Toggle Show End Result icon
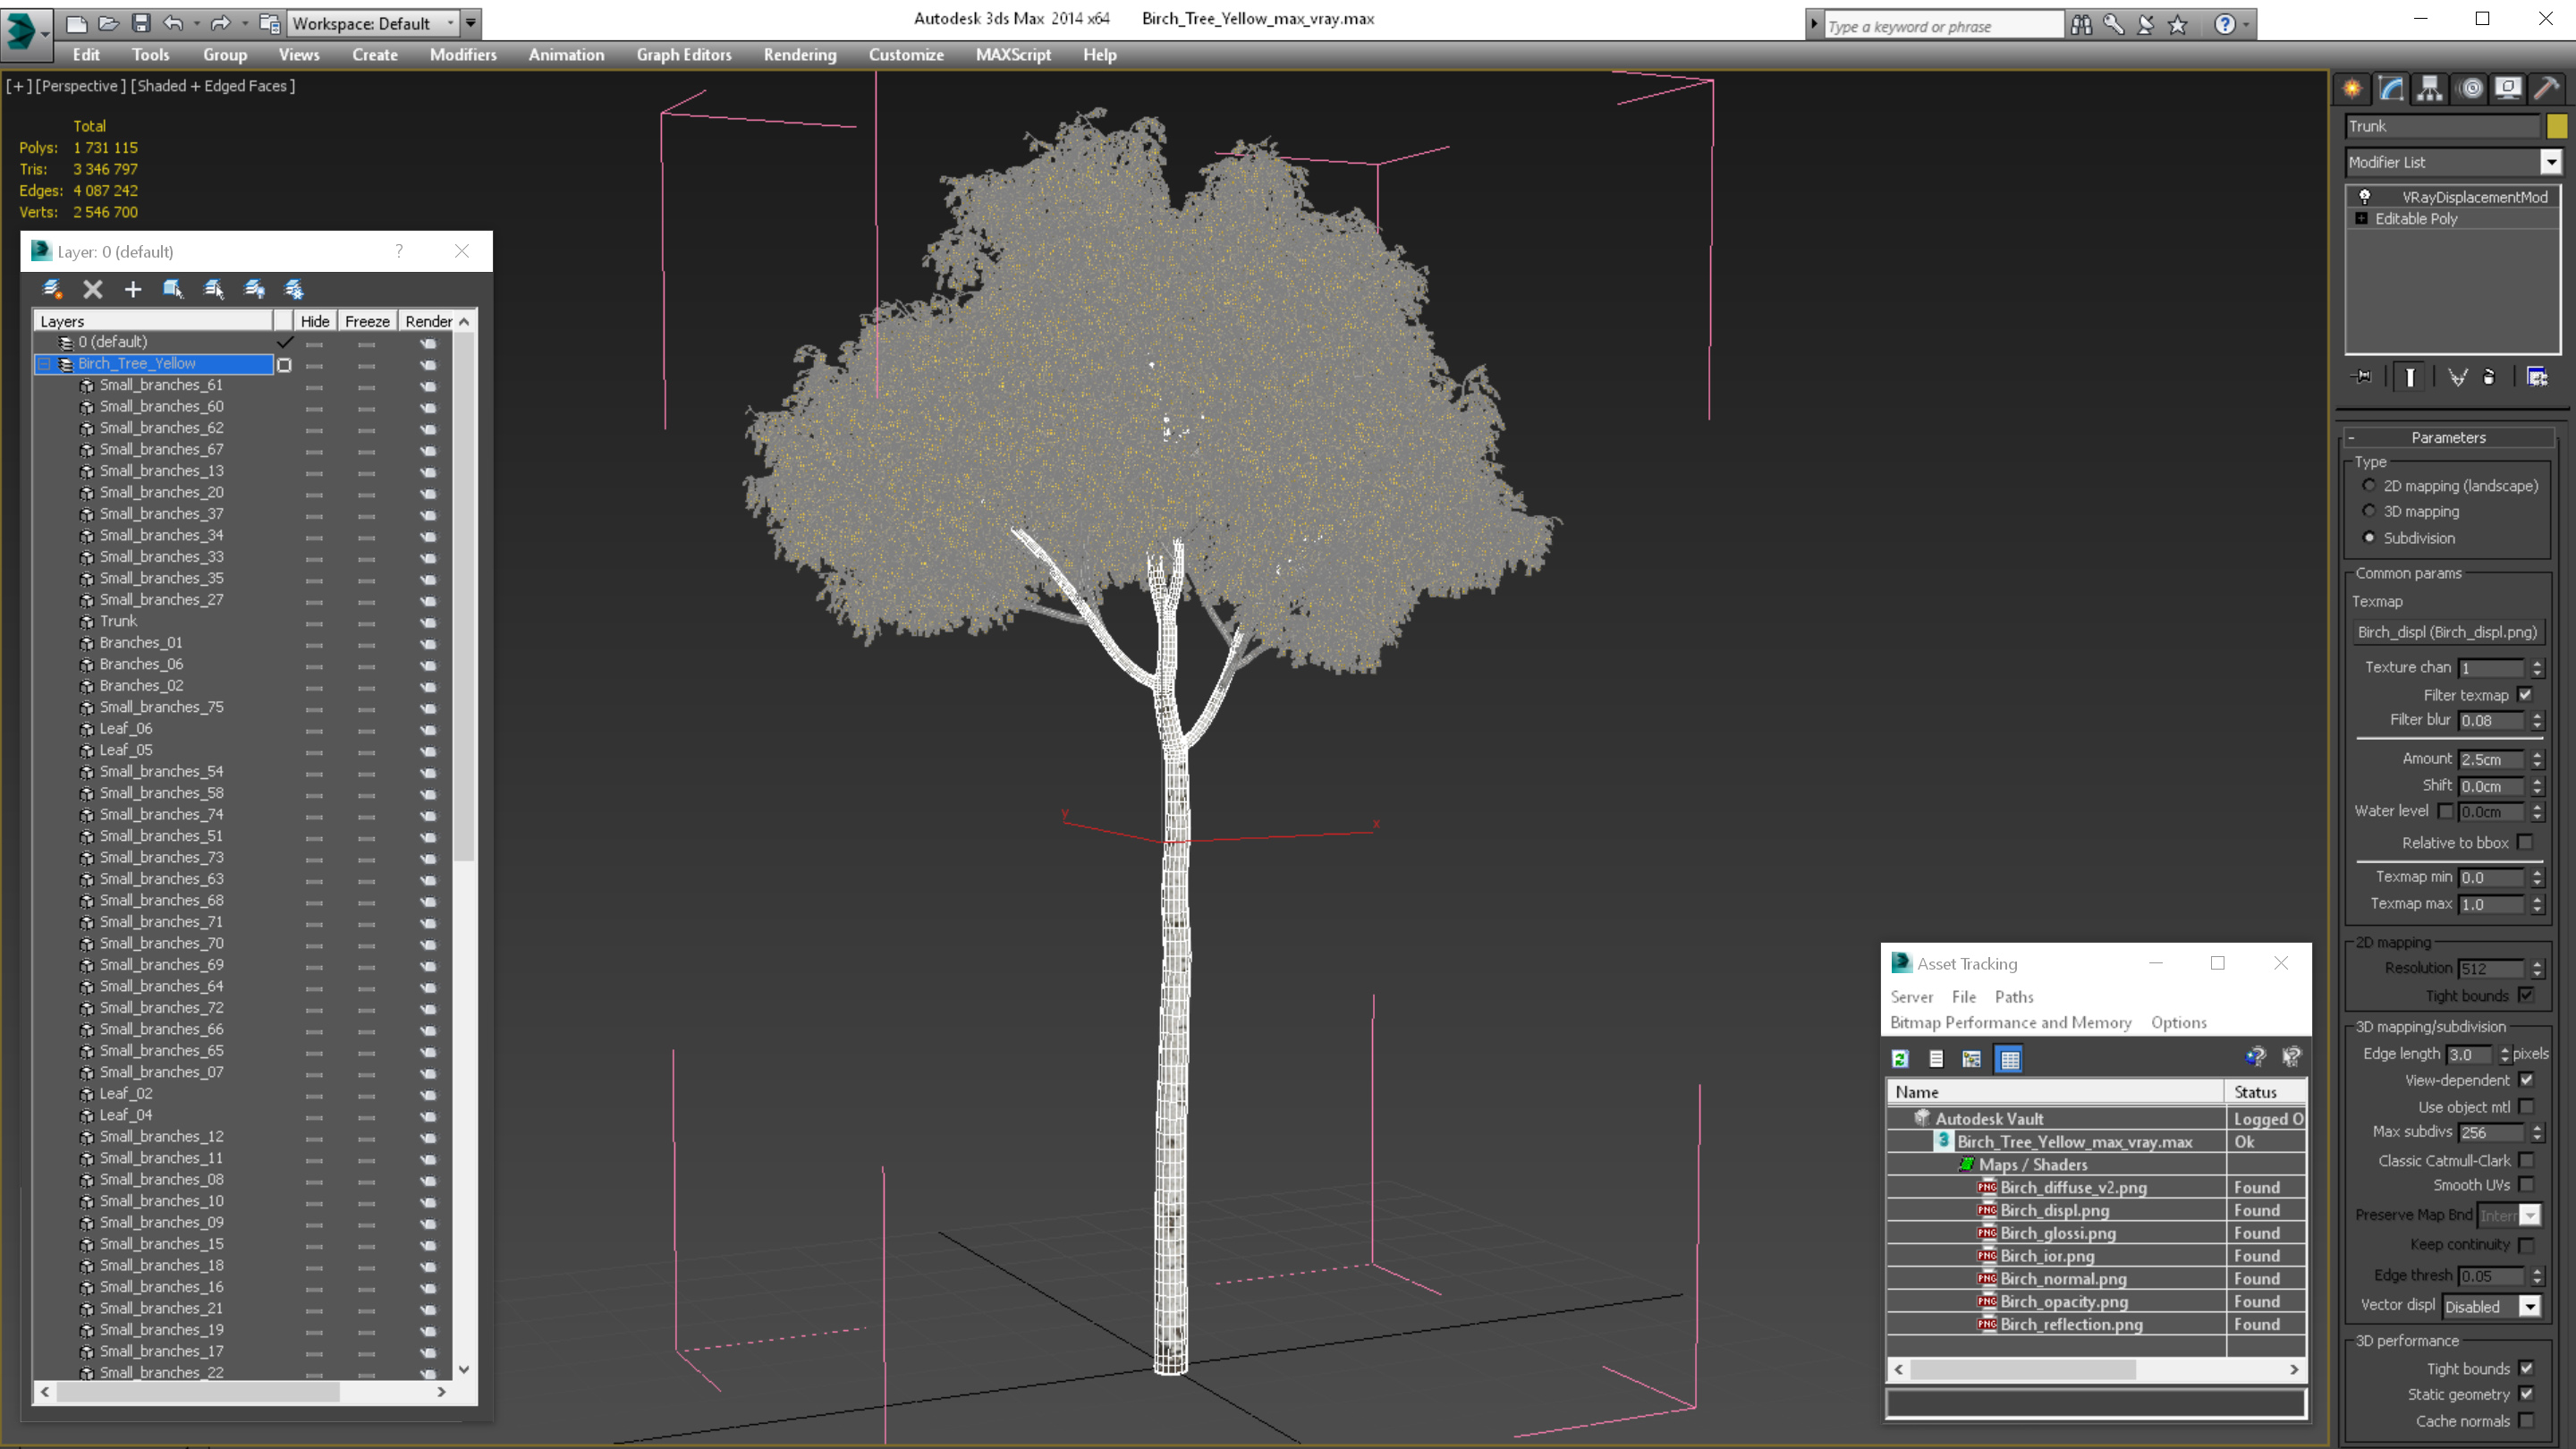 coord(2410,377)
